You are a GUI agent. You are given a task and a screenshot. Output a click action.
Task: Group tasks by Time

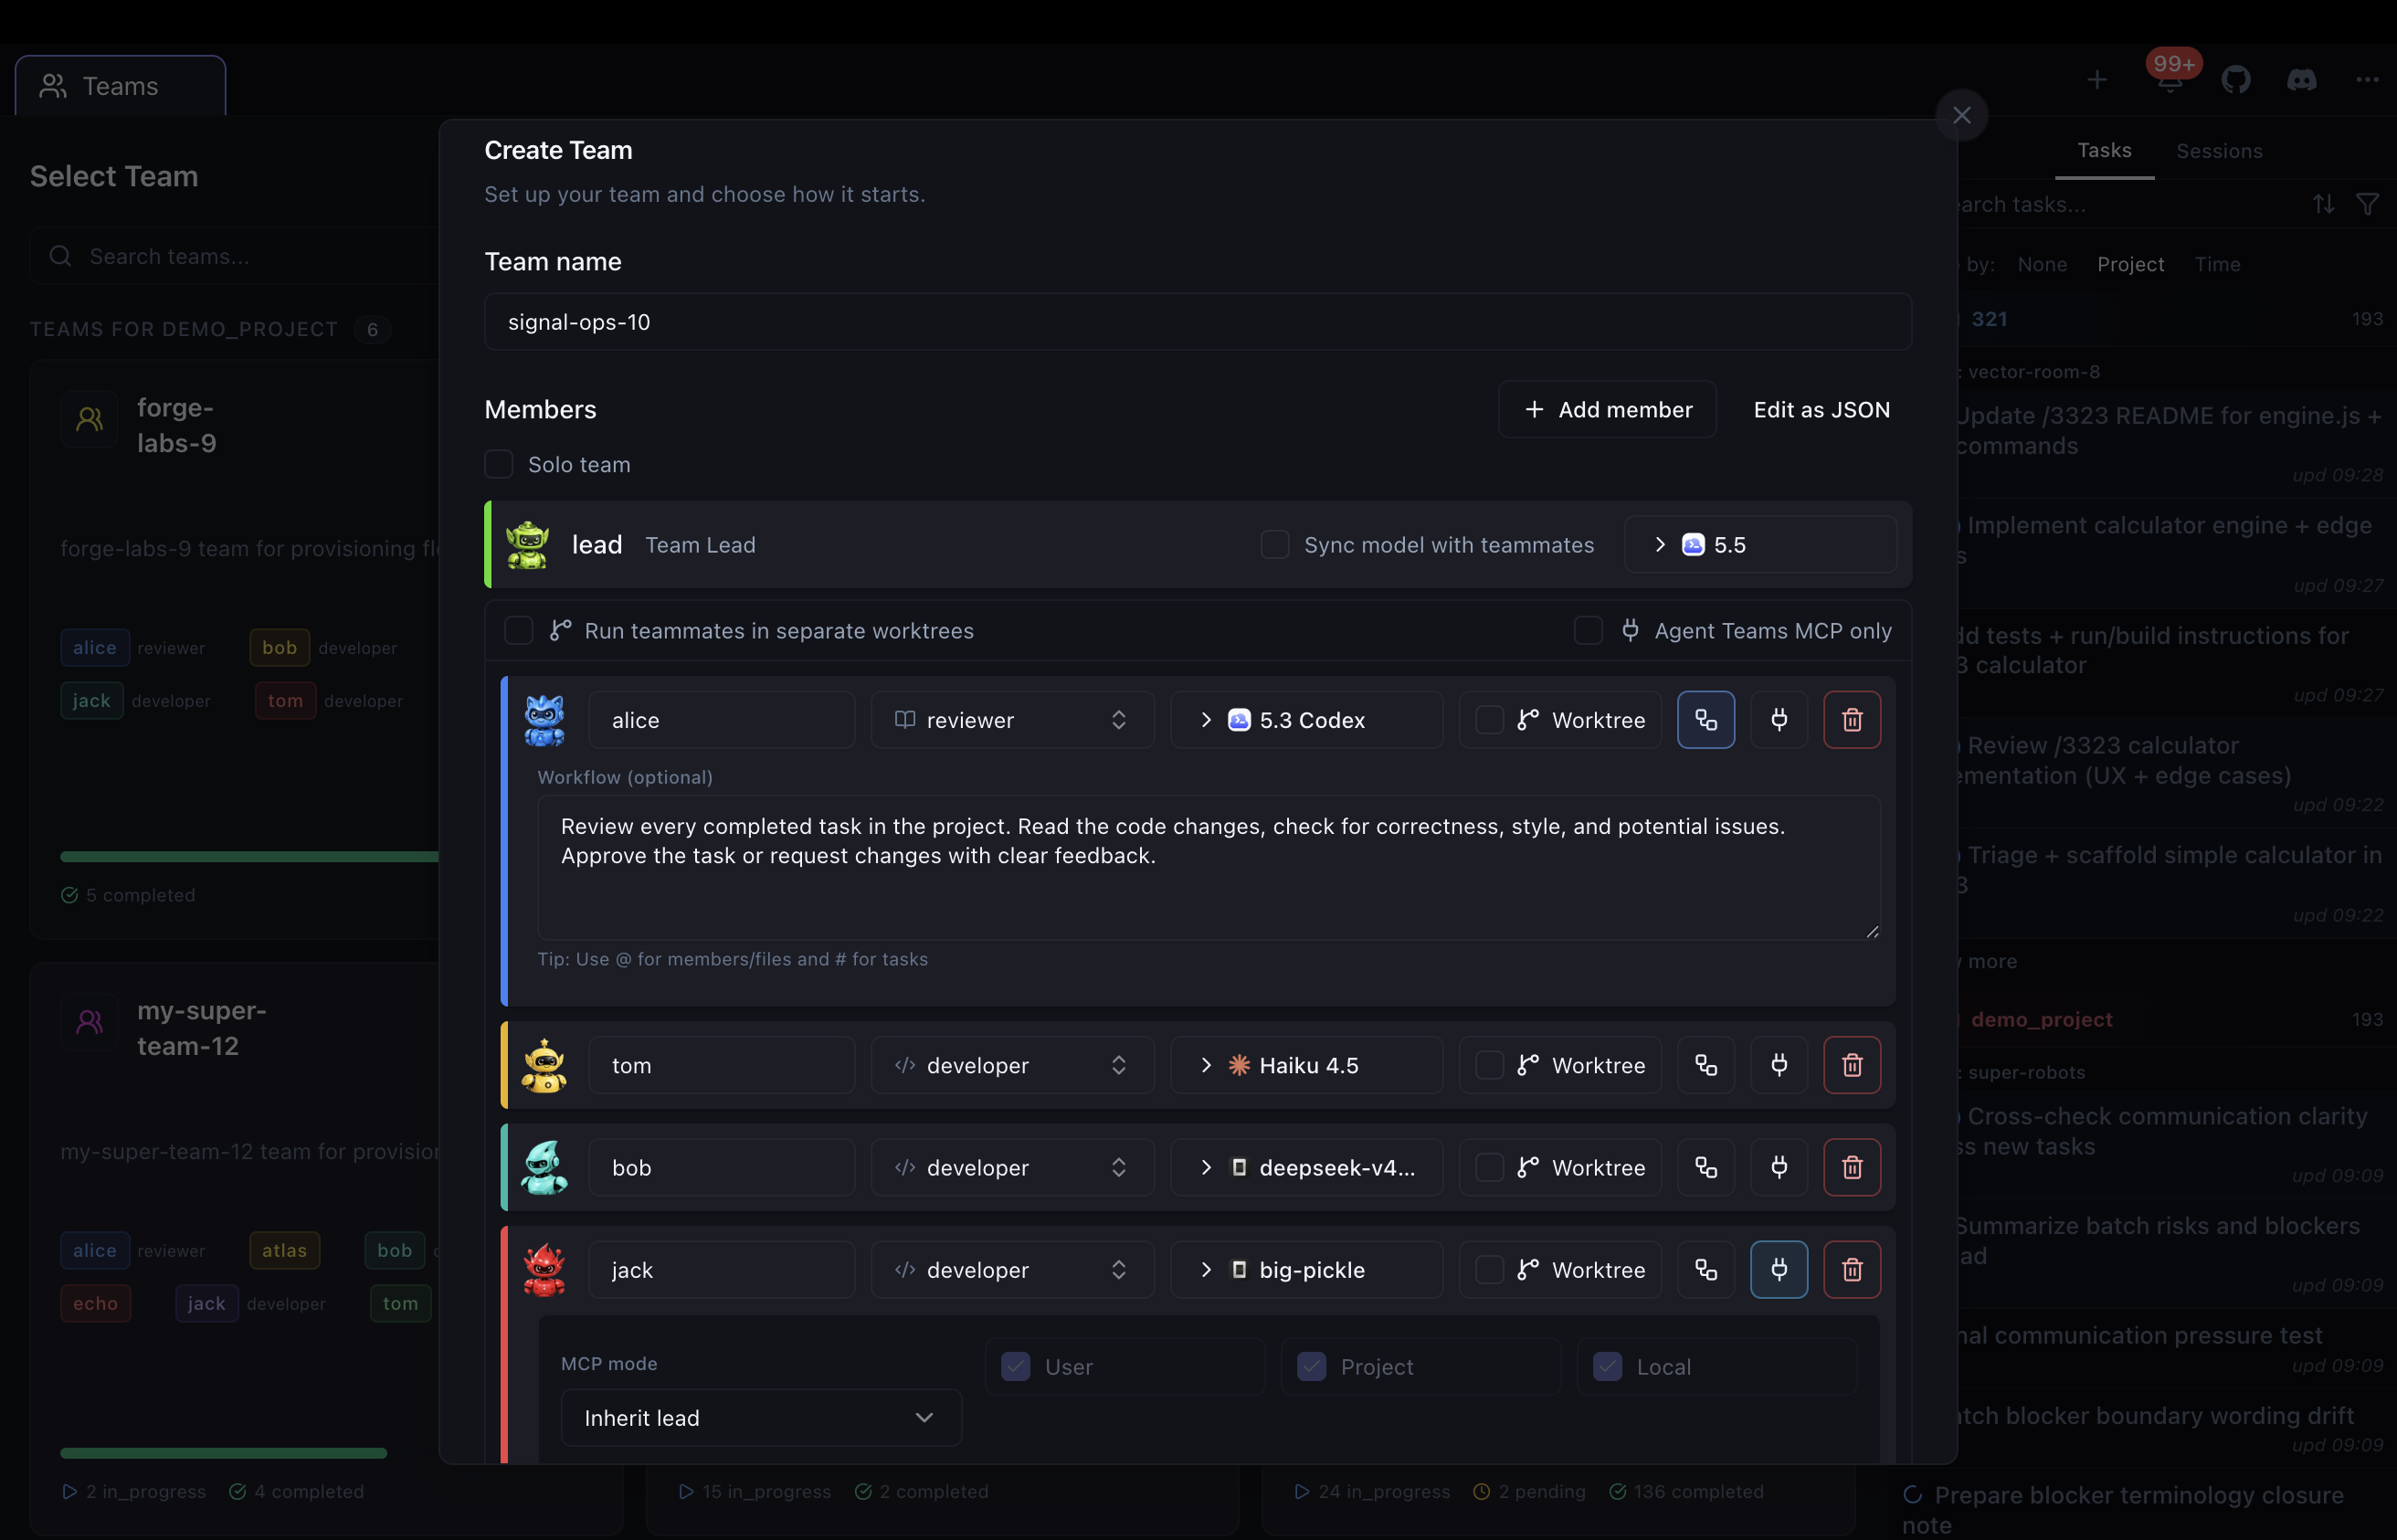pyautogui.click(x=2216, y=264)
